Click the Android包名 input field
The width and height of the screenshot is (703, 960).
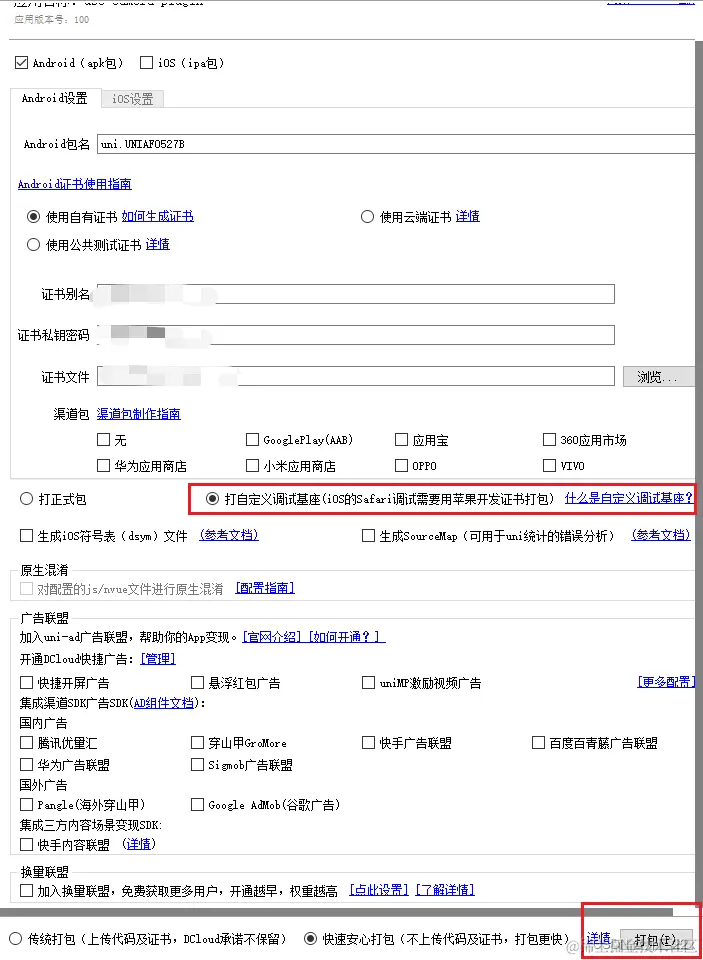pos(396,144)
